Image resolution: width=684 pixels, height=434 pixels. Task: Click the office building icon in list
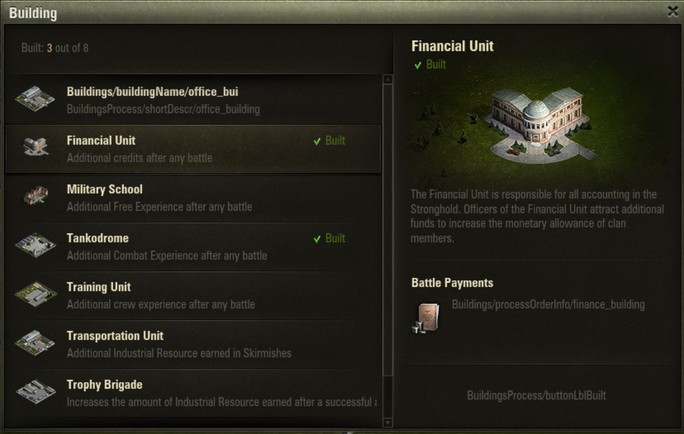pyautogui.click(x=36, y=99)
